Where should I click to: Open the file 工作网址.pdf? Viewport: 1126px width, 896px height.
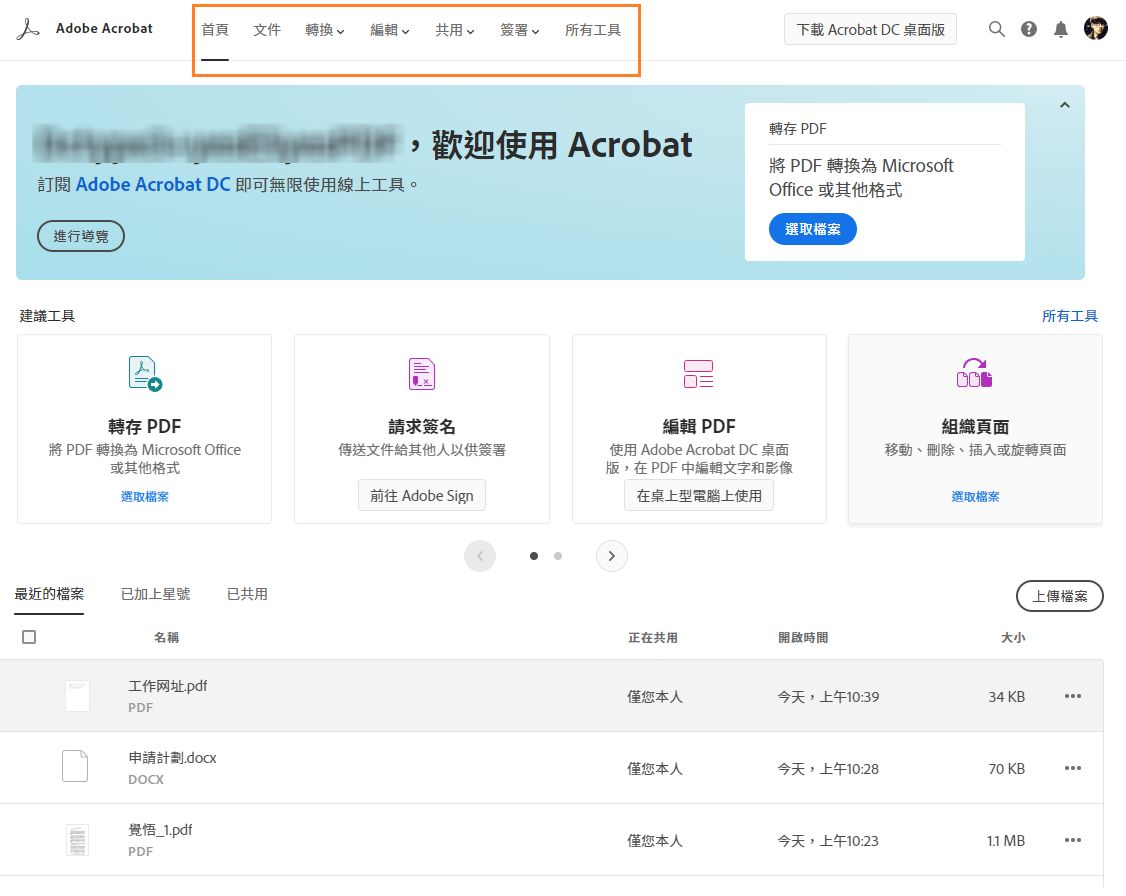168,686
